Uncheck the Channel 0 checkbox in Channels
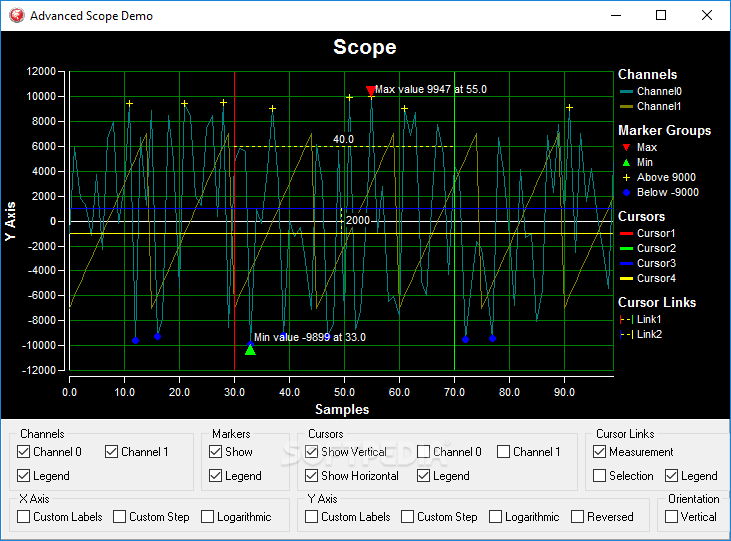Screen dimensions: 731x541 (x=23, y=451)
